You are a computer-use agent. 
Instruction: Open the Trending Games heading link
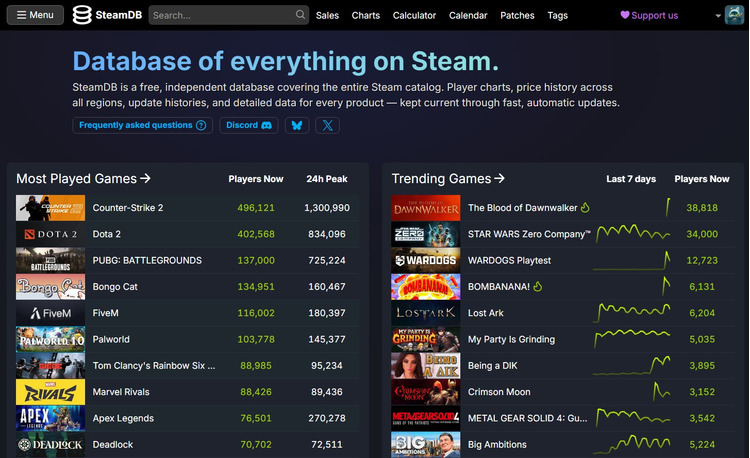(448, 178)
